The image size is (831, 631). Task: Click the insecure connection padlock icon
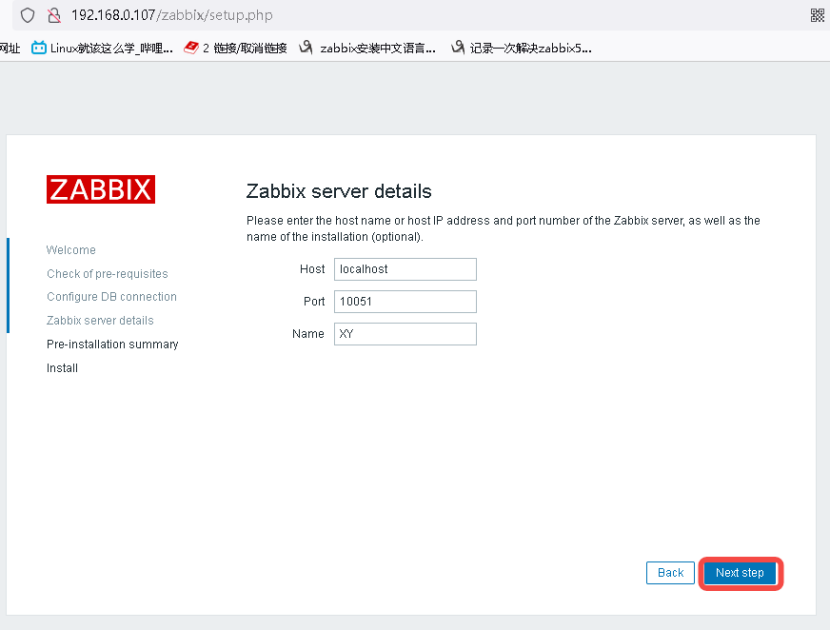[x=54, y=15]
